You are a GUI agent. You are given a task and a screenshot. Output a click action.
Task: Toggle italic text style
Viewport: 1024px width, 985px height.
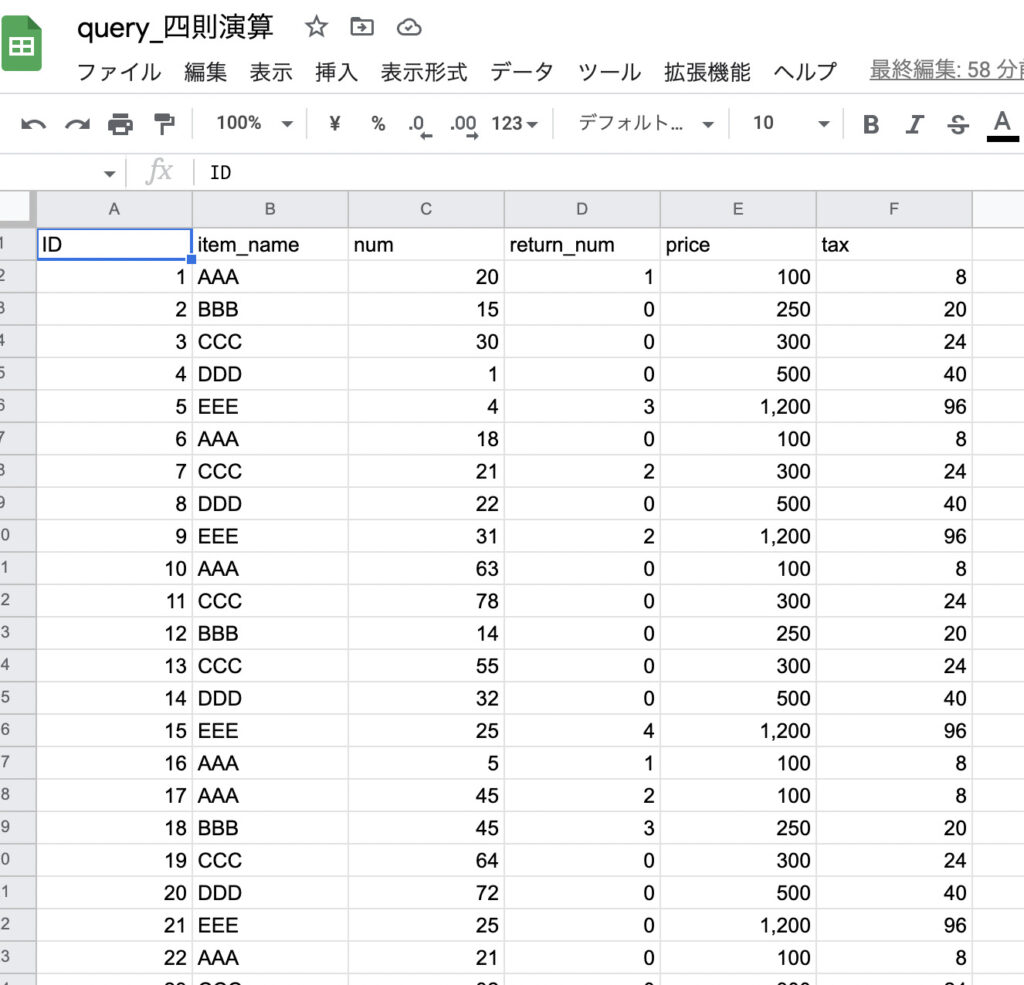click(x=914, y=124)
